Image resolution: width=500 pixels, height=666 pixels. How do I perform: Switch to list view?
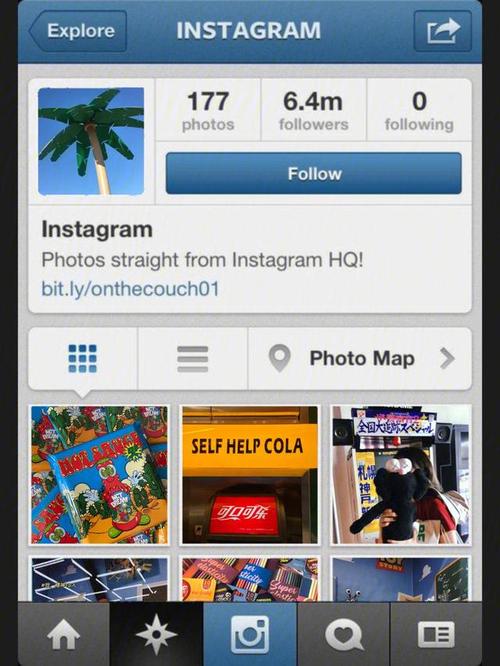[x=192, y=359]
